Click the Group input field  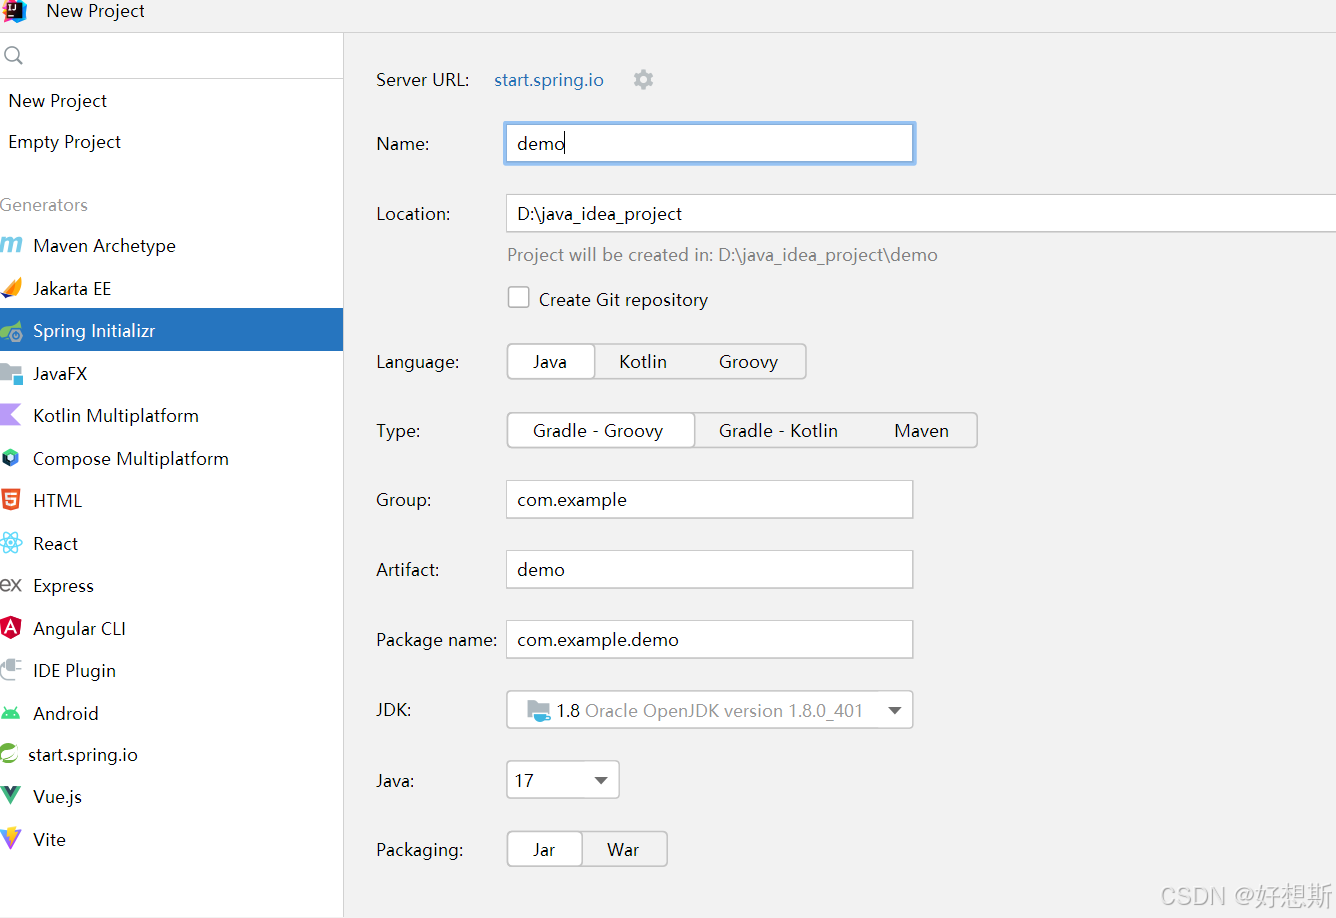710,499
